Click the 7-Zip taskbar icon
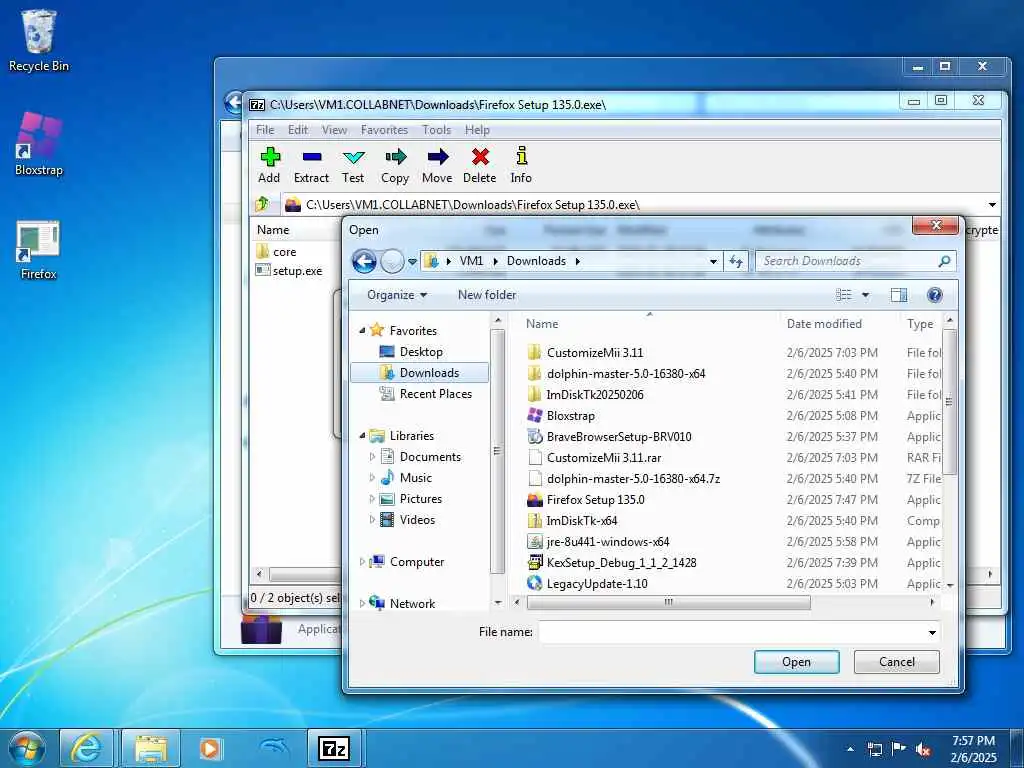 pyautogui.click(x=334, y=748)
